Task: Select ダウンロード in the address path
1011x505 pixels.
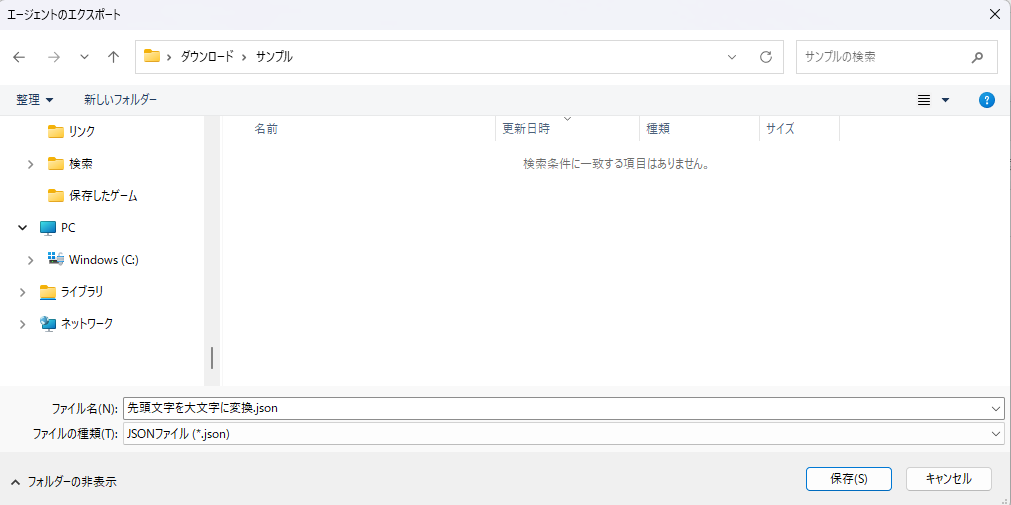Action: pos(207,57)
